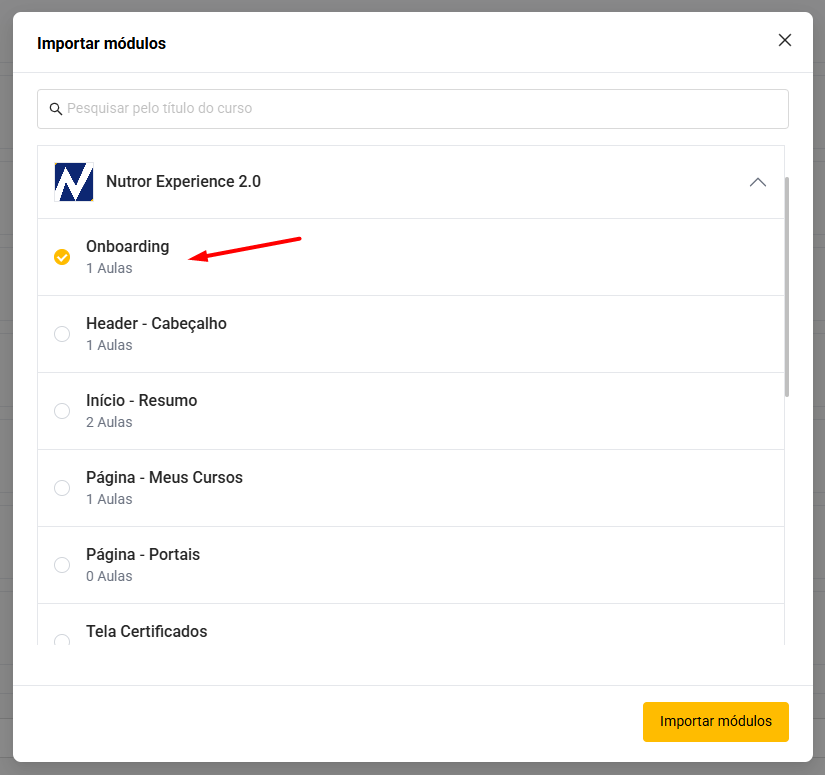825x775 pixels.
Task: Click the Onboarding module title text
Action: point(127,247)
